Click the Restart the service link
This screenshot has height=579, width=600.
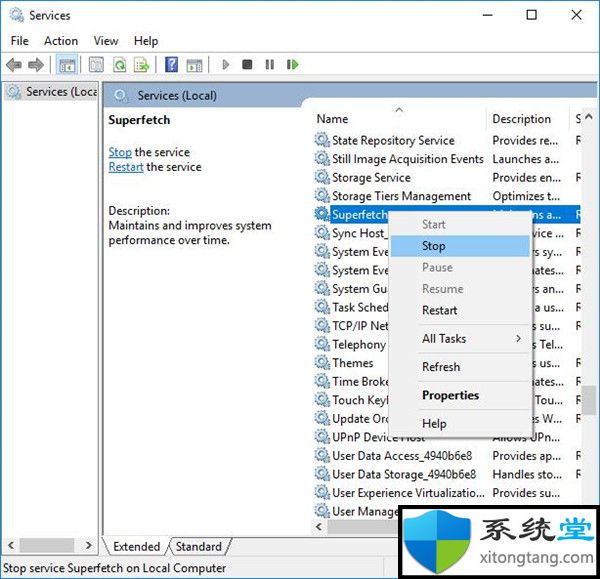click(x=126, y=167)
